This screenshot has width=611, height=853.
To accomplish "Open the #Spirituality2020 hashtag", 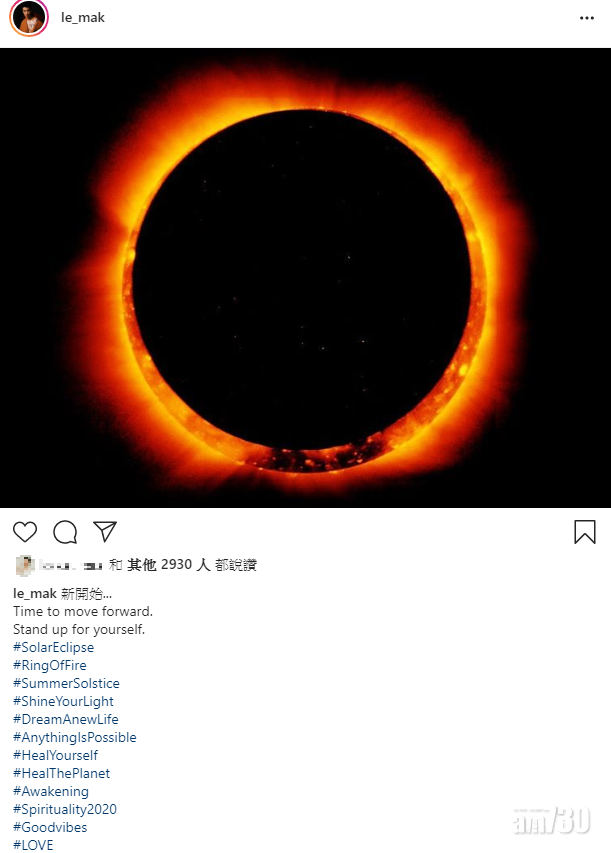I will pyautogui.click(x=65, y=809).
